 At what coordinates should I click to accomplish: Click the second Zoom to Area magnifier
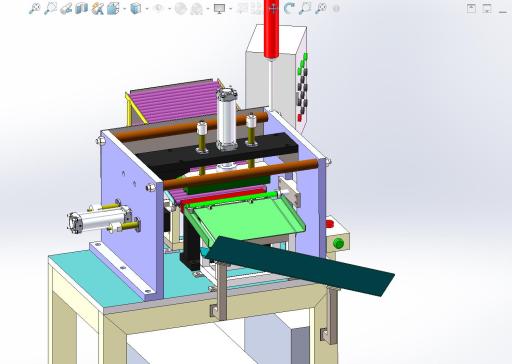point(305,8)
